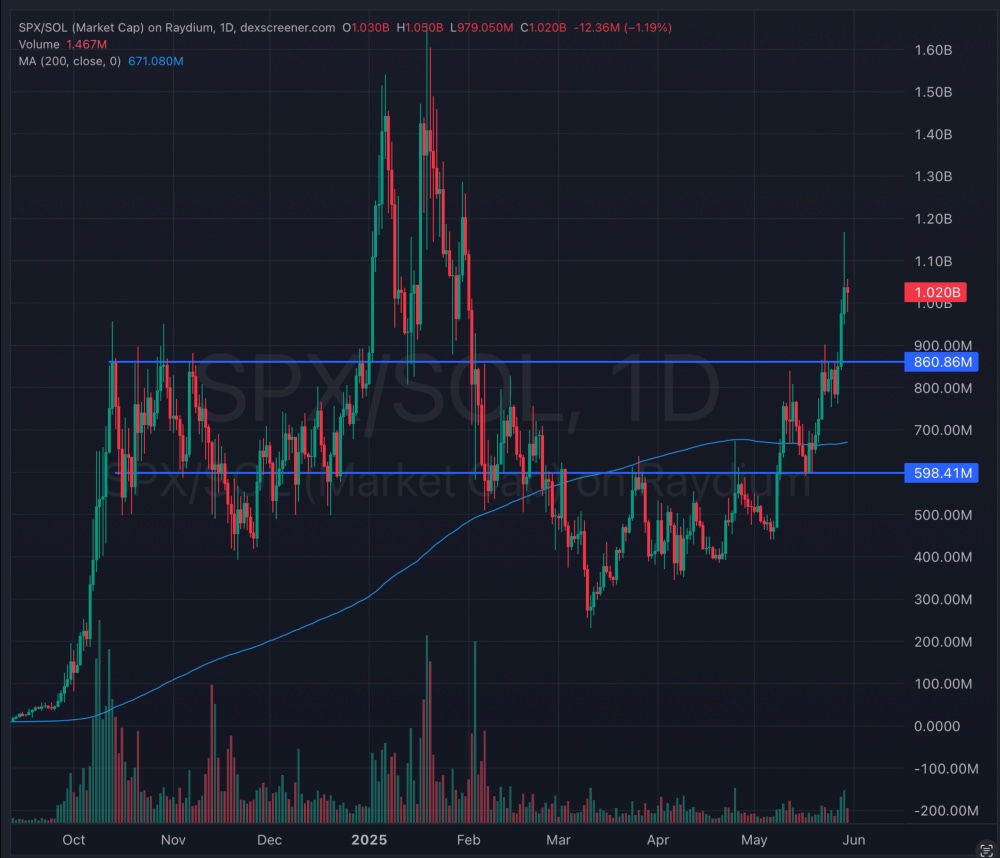Click the Oct label on time axis
The width and height of the screenshot is (1000, 858).
point(73,840)
